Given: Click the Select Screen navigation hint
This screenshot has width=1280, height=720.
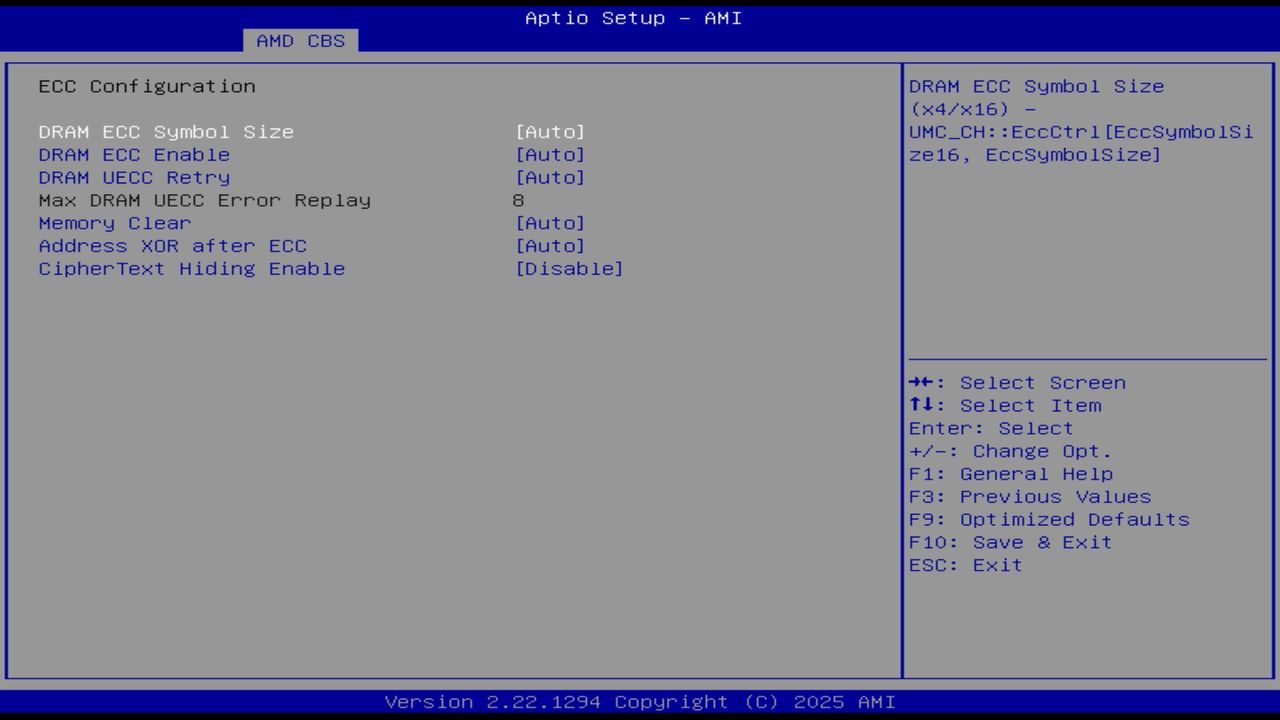Looking at the screenshot, I should [1016, 382].
